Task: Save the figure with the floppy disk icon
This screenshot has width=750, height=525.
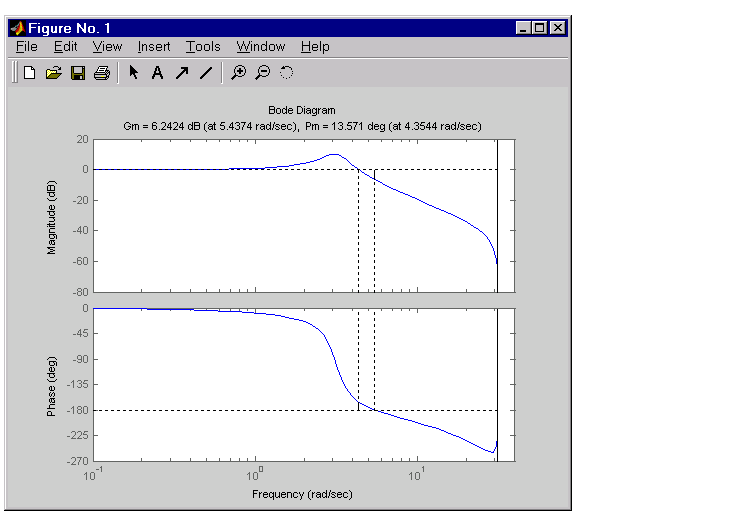Action: click(x=78, y=73)
